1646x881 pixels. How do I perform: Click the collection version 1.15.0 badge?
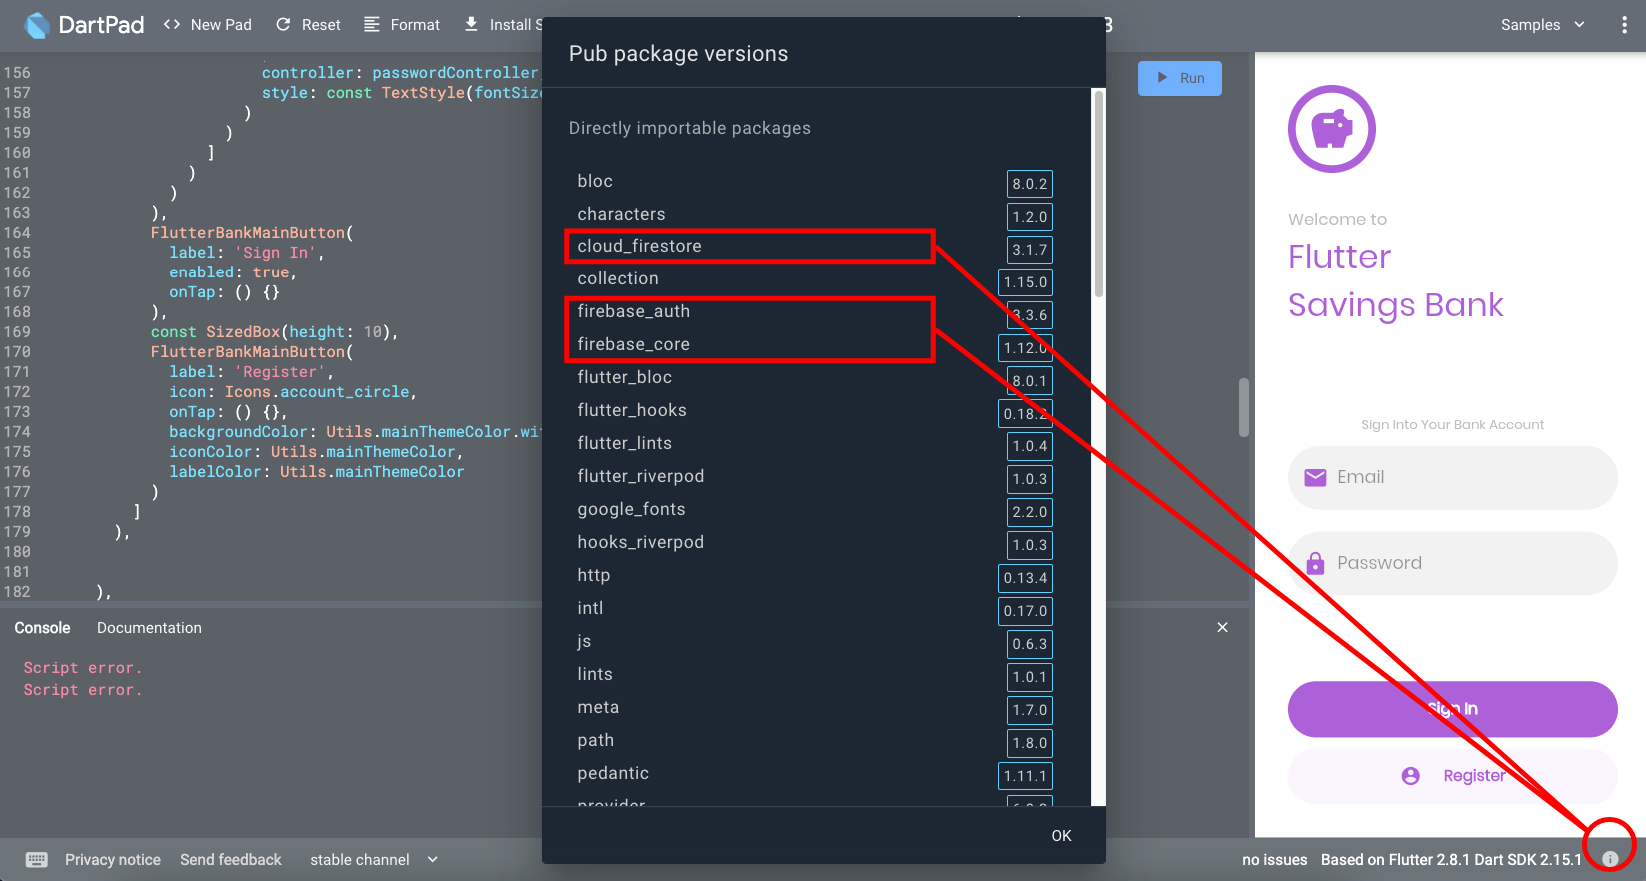(x=1025, y=282)
